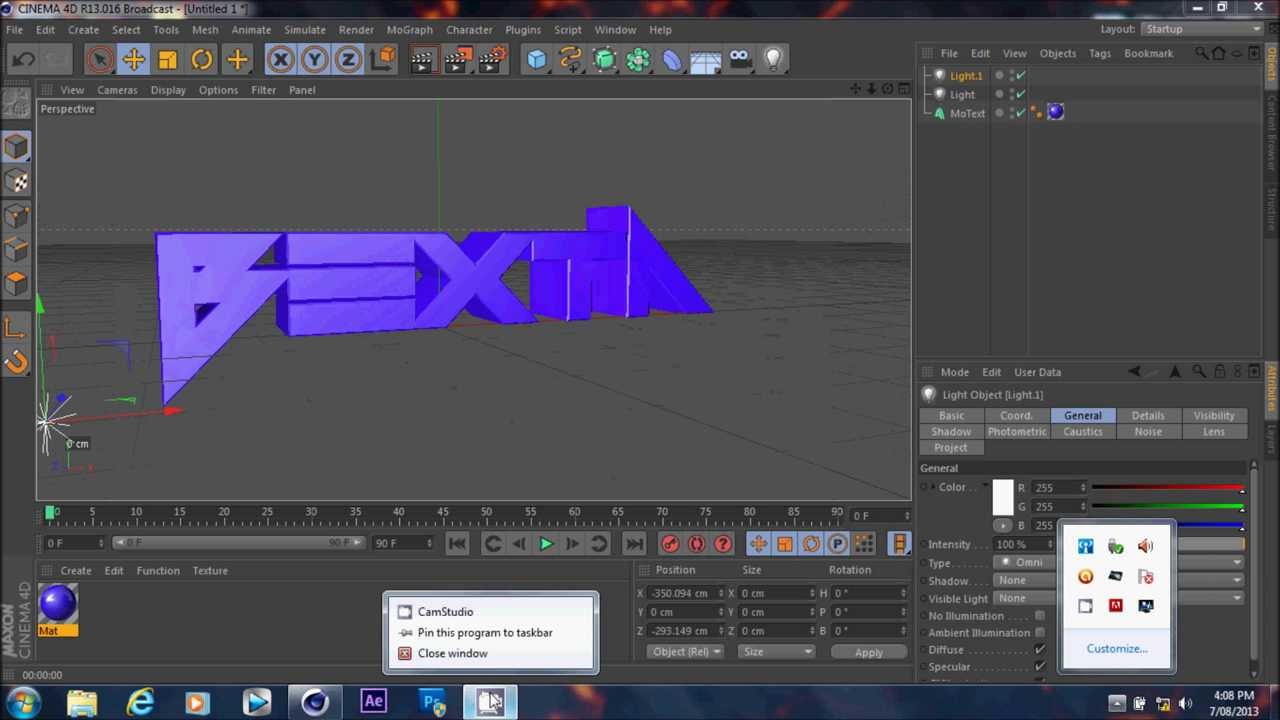Image resolution: width=1280 pixels, height=720 pixels.
Task: Activate the Live Selection arrow tool
Action: click(x=99, y=60)
